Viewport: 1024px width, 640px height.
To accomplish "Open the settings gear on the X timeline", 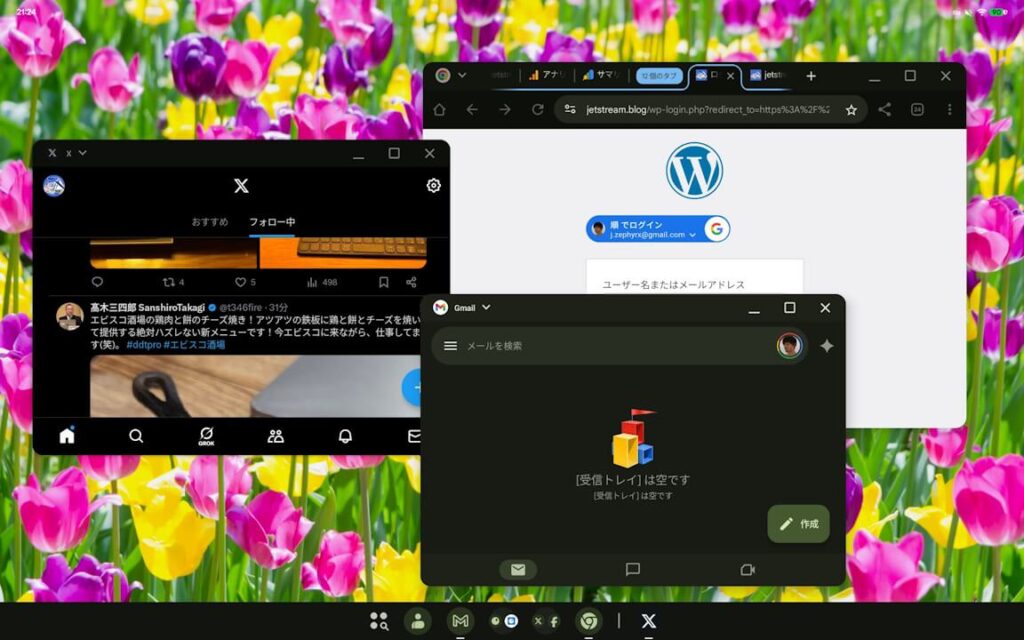I will tap(432, 185).
